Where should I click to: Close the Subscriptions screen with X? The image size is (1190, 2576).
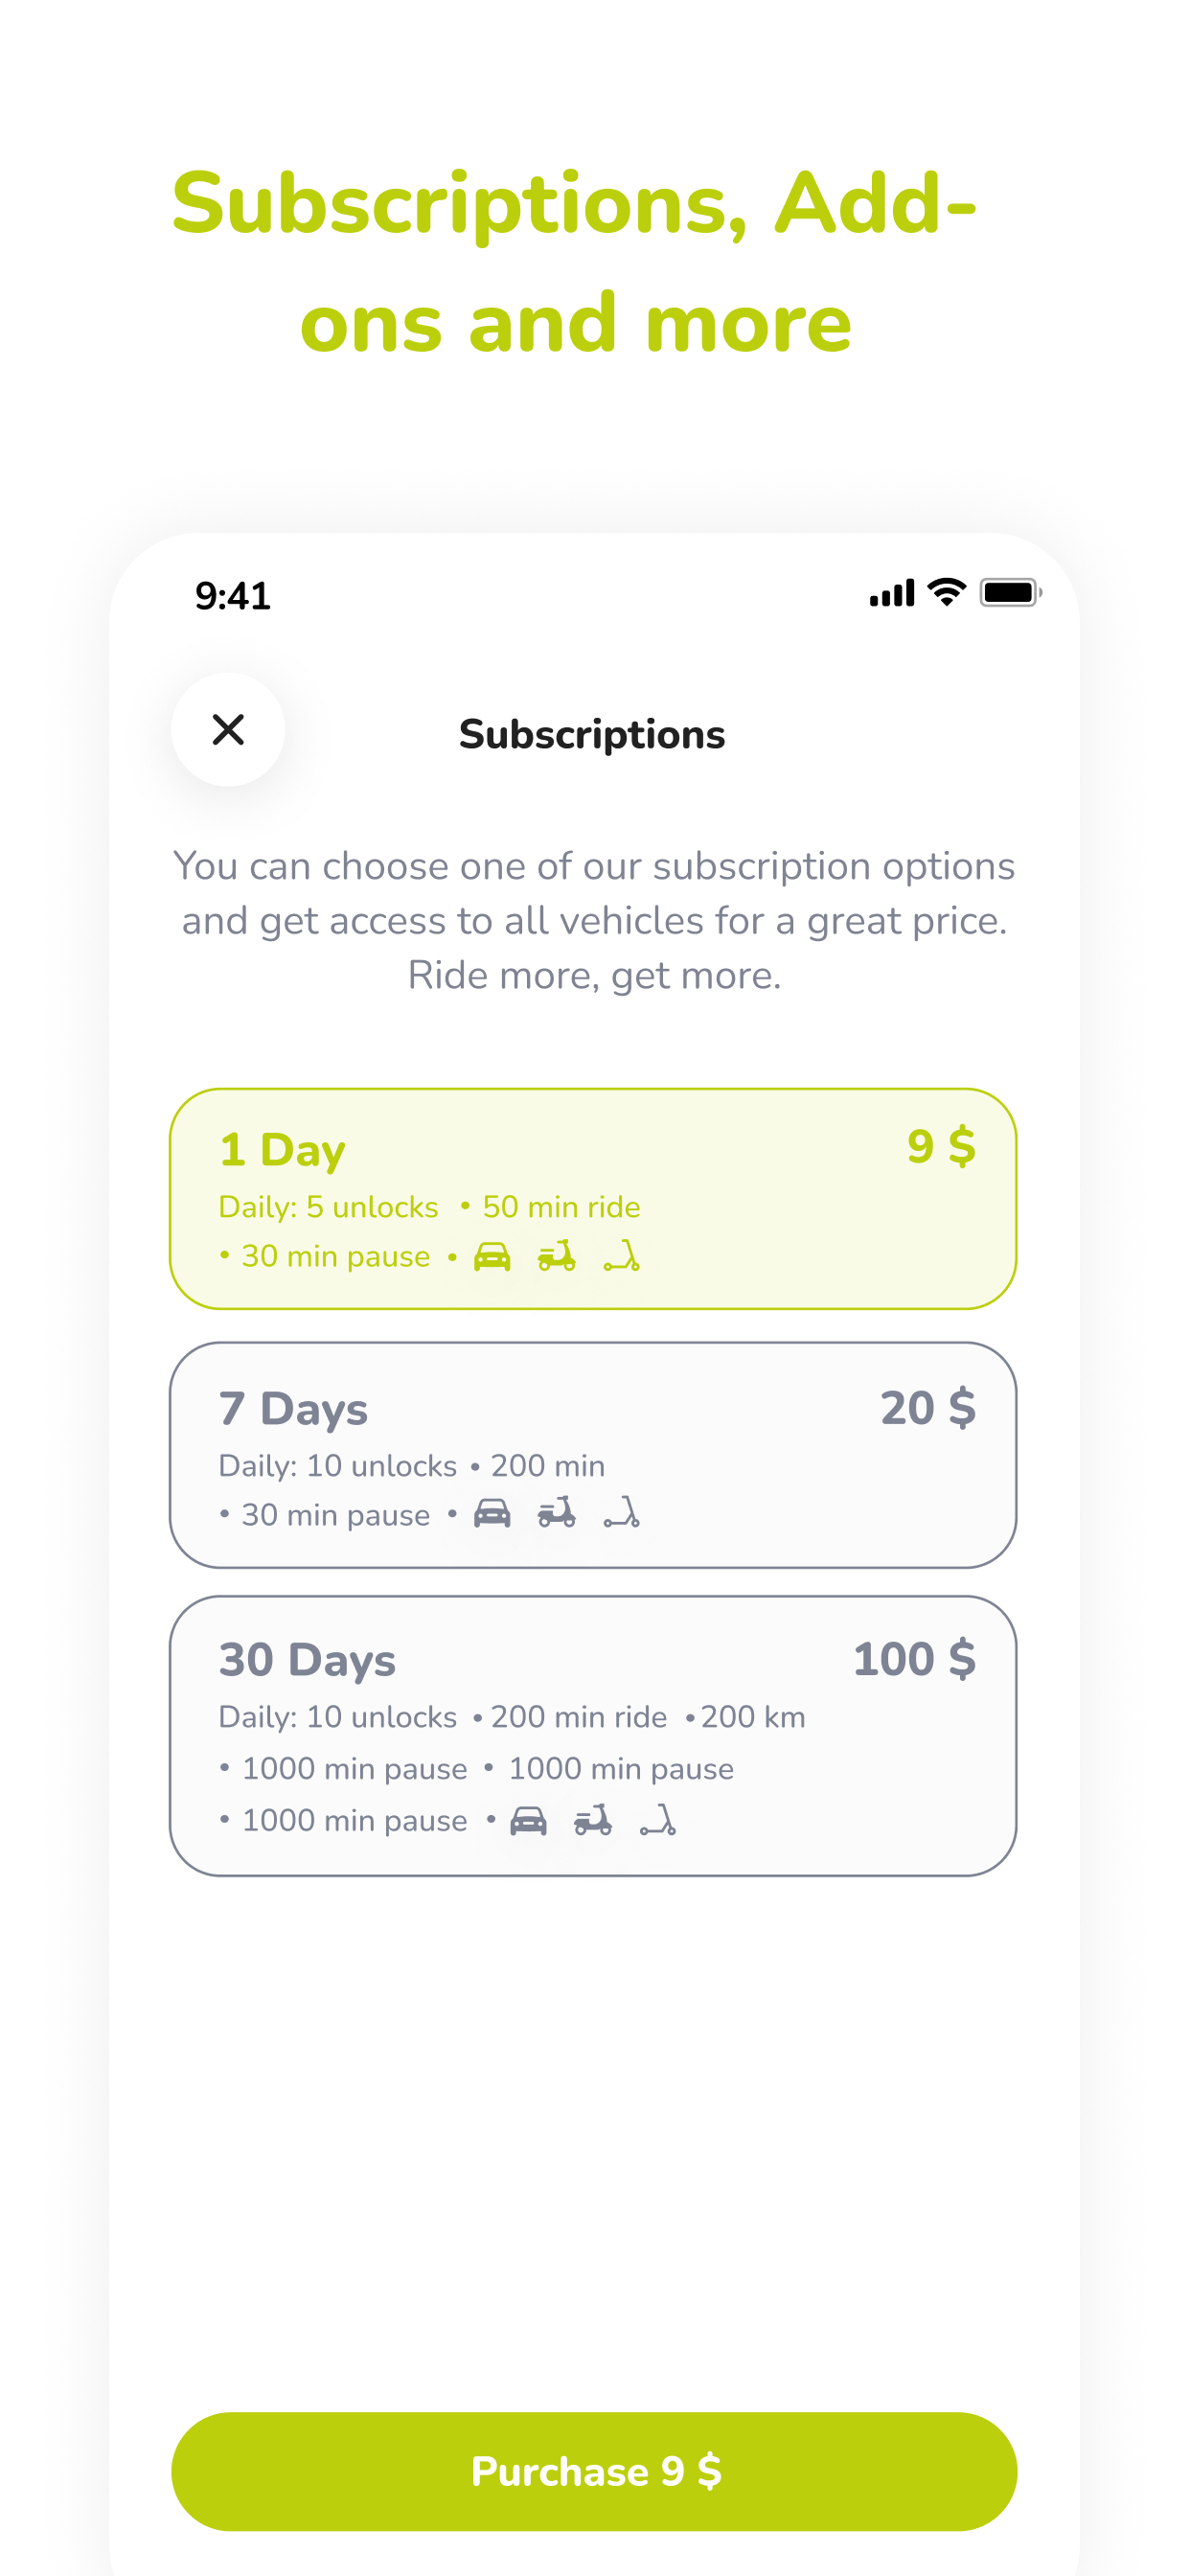coord(228,730)
